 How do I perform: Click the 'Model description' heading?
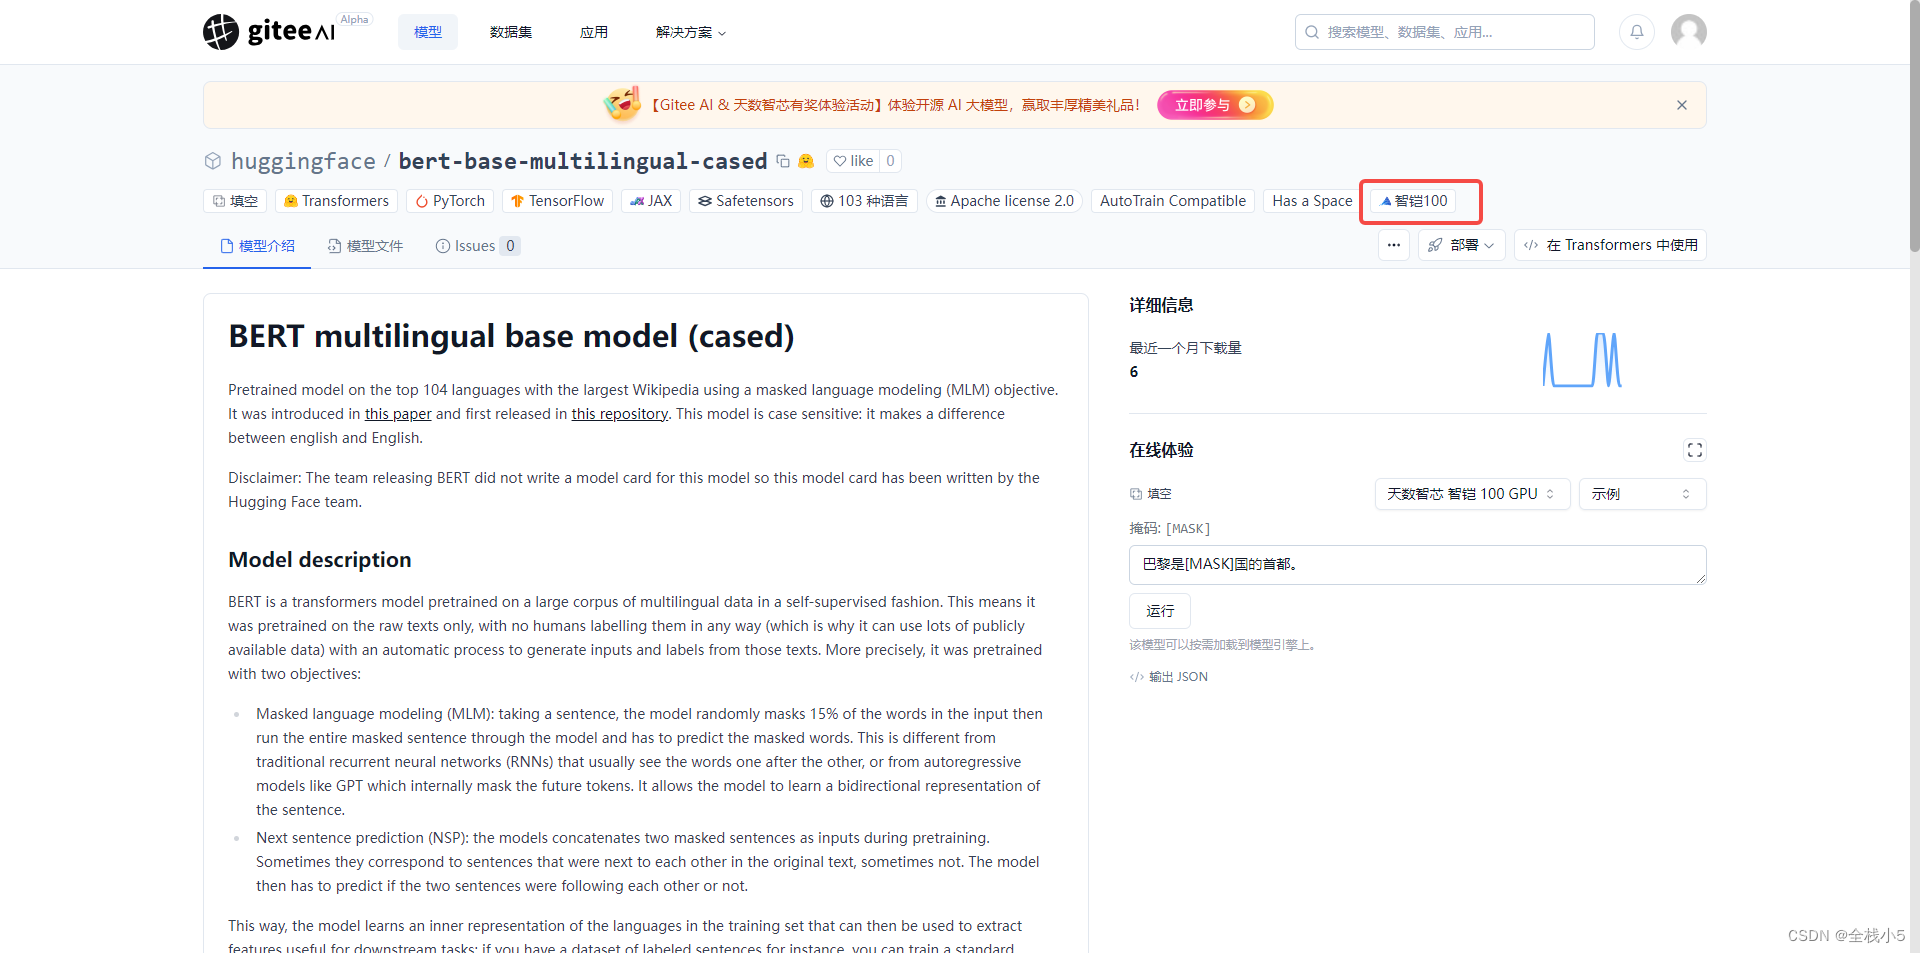[x=320, y=560]
